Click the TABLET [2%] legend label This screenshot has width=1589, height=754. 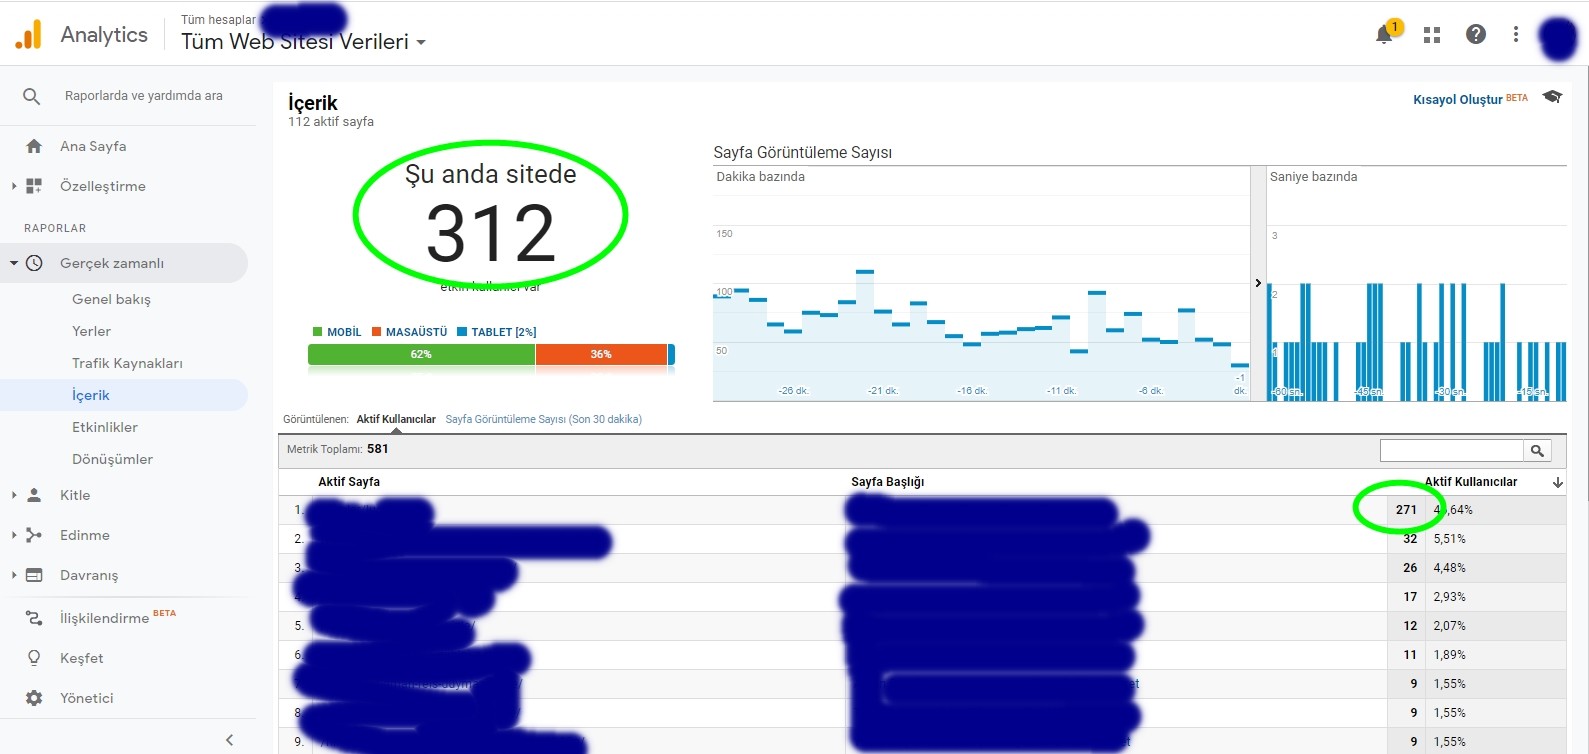504,332
